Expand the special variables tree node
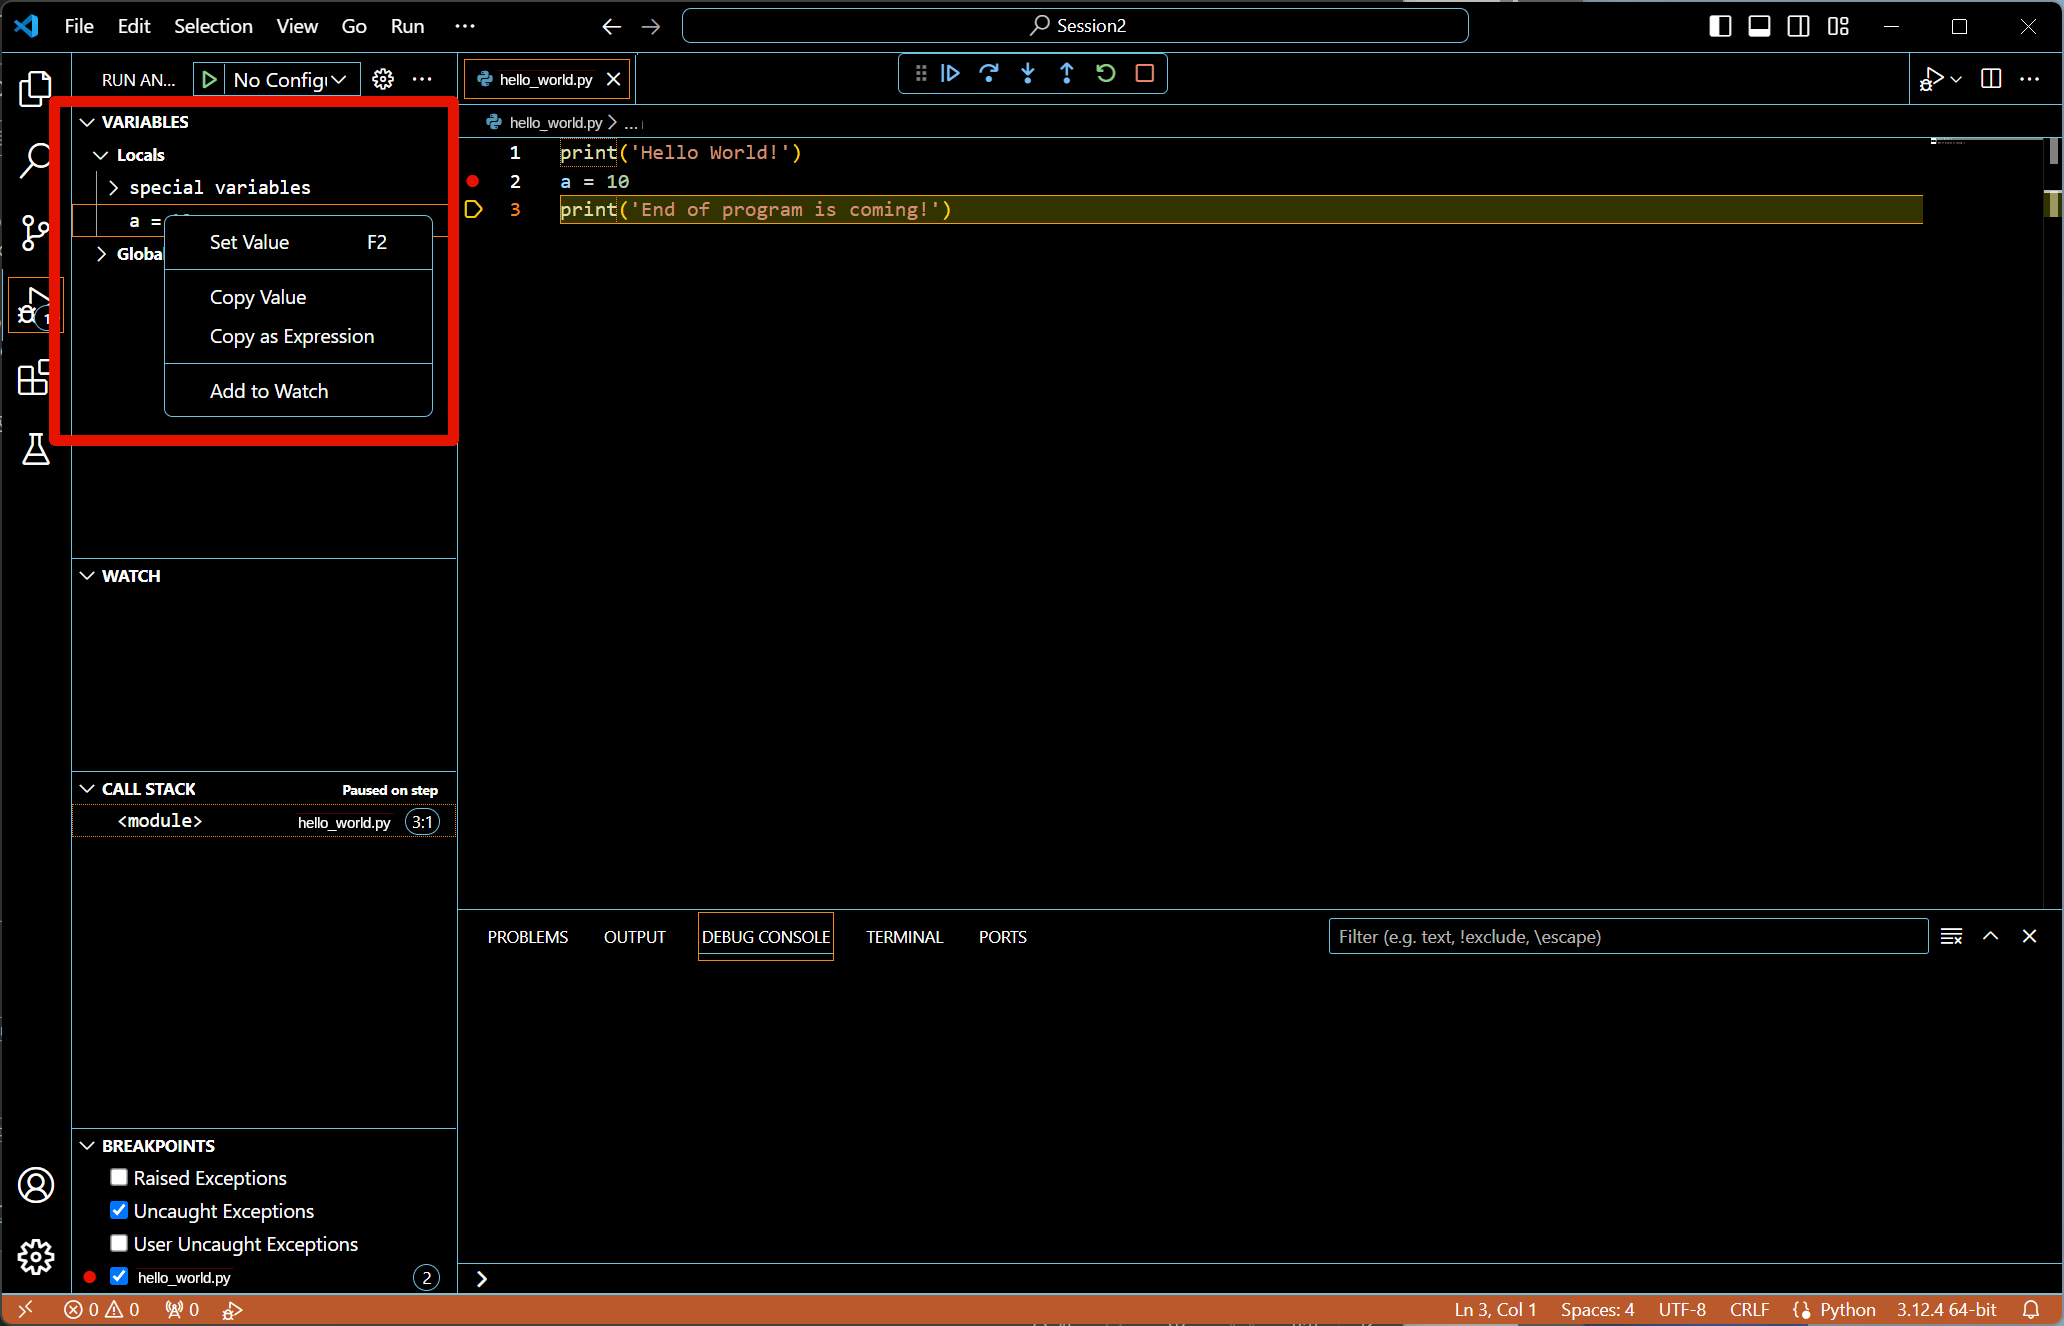Screen dimensions: 2064x1326 coord(114,187)
